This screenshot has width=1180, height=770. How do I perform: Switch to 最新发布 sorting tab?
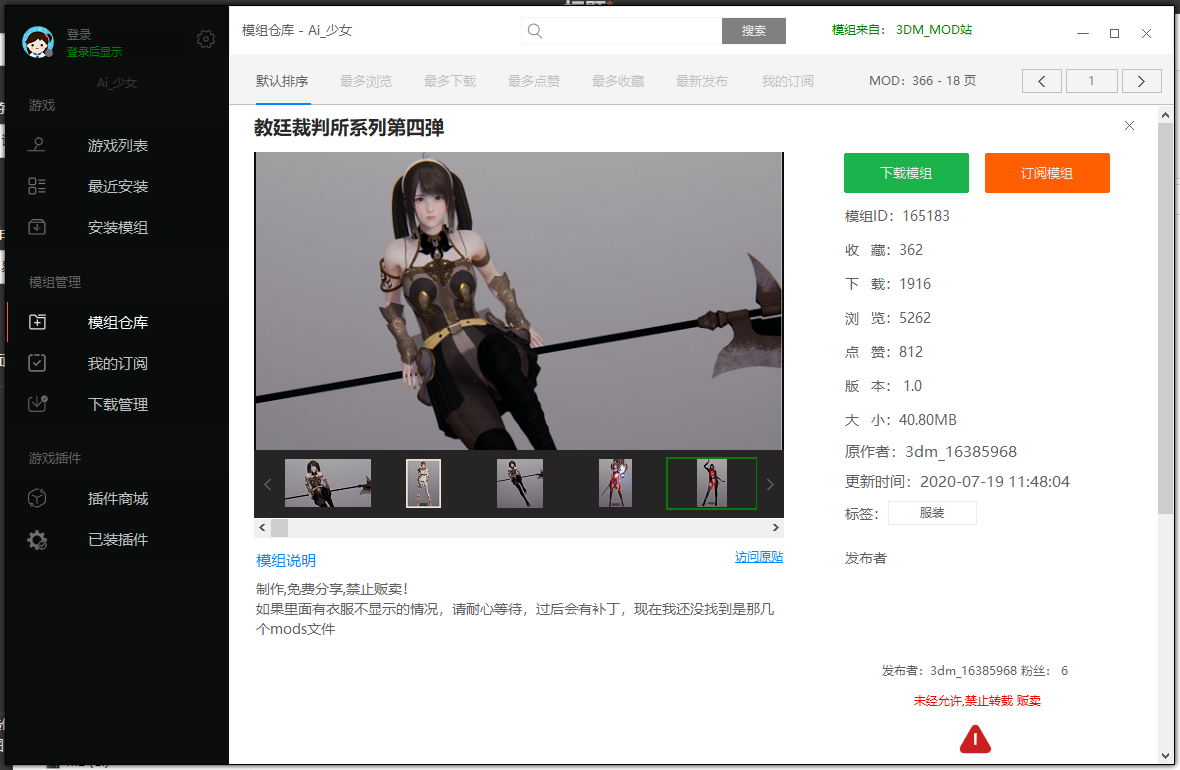pos(701,81)
